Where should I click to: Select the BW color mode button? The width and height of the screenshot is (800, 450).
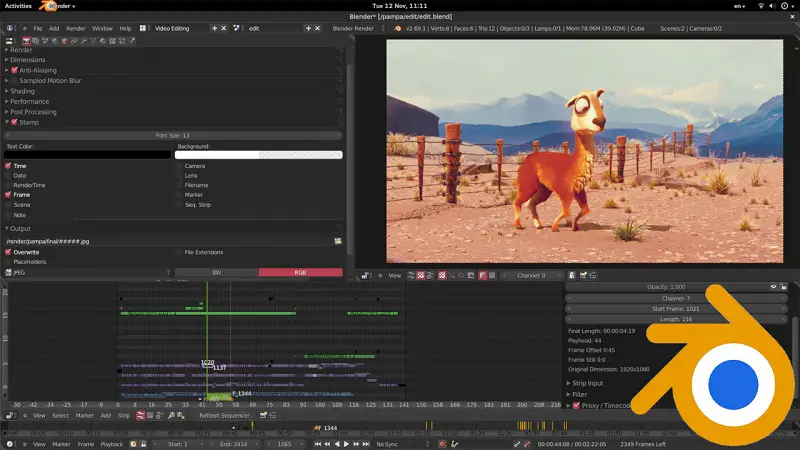[216, 272]
